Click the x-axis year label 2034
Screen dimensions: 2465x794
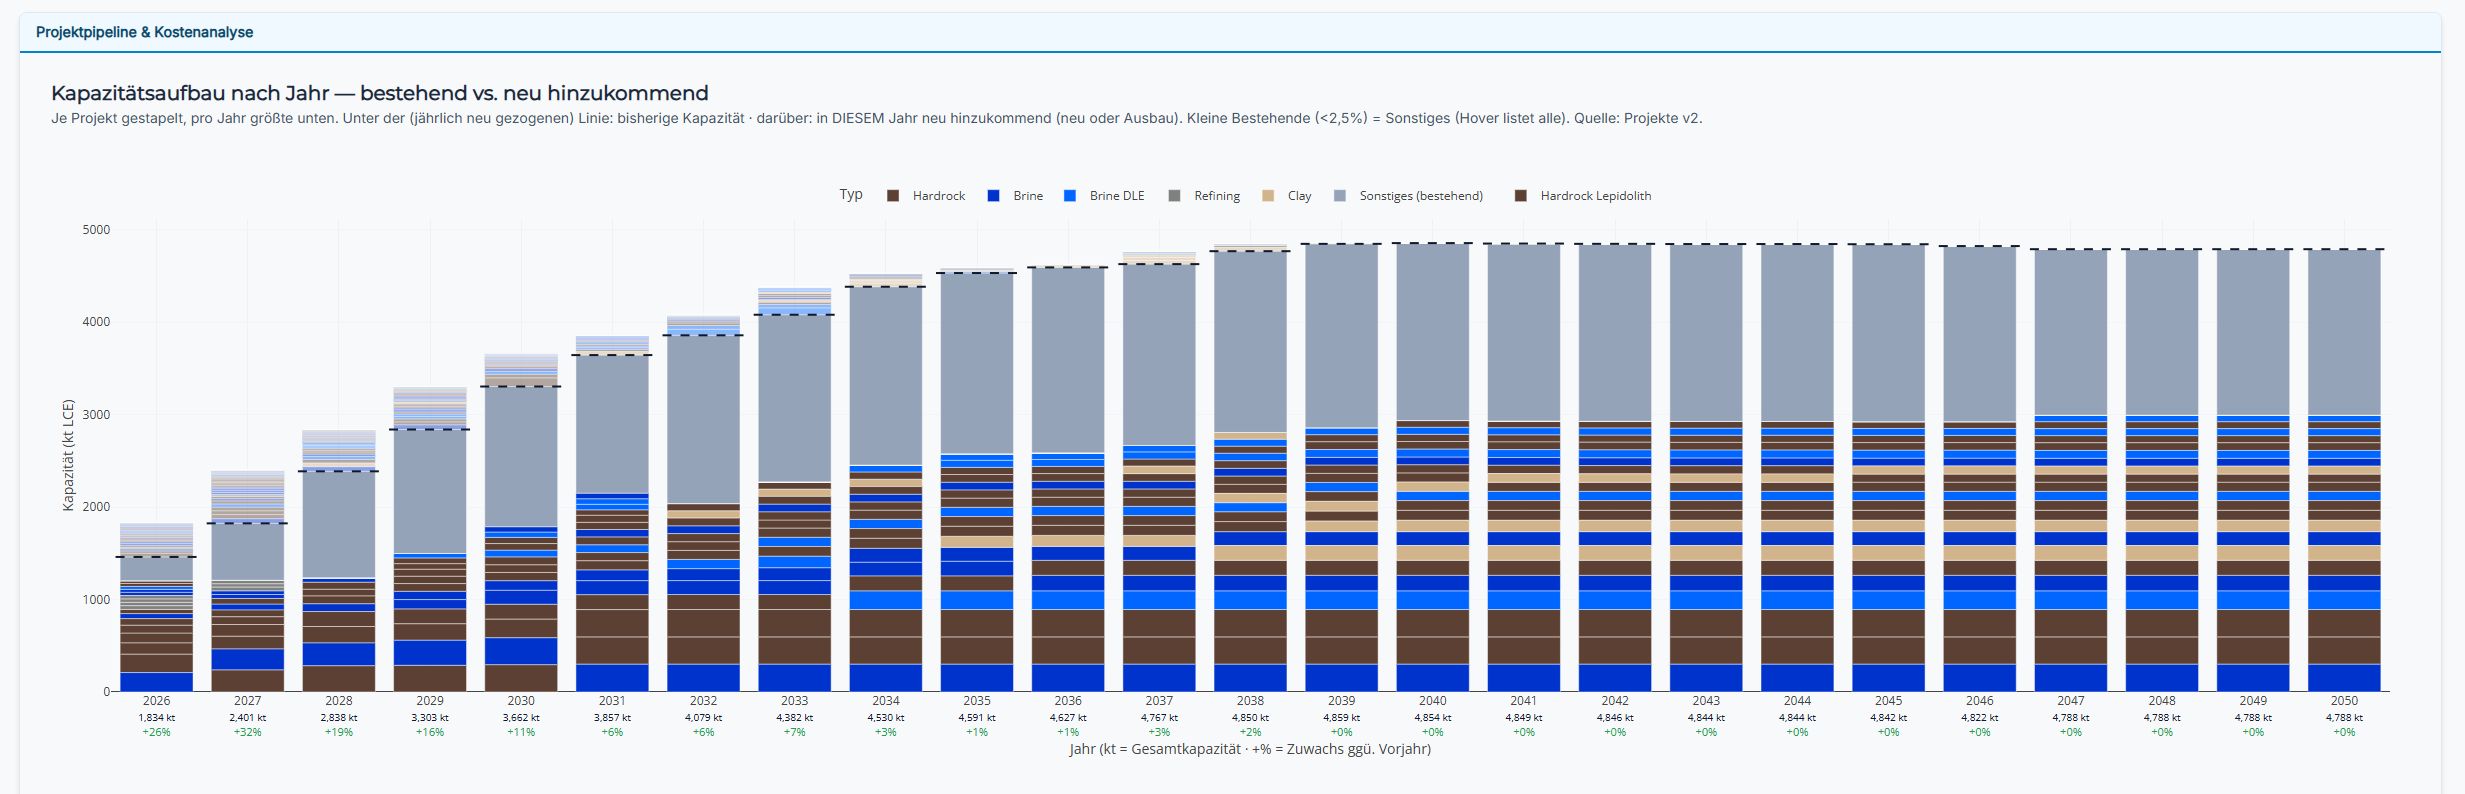click(x=885, y=701)
